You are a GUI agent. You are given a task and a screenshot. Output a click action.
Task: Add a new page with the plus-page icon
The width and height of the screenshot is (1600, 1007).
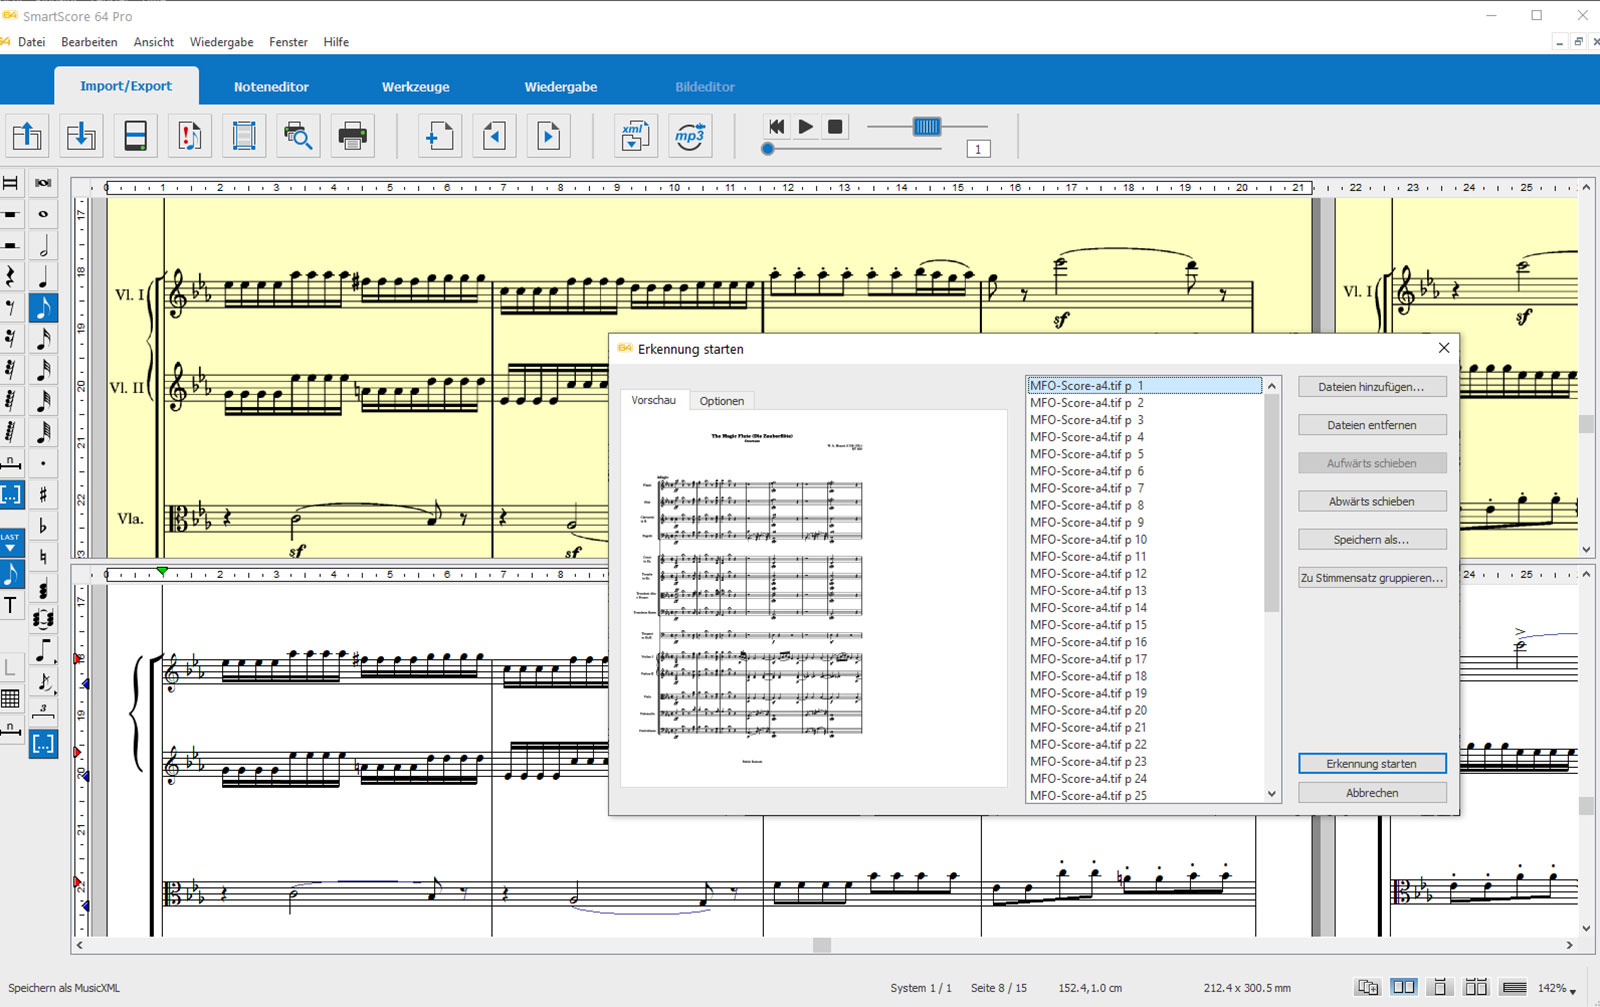440,135
